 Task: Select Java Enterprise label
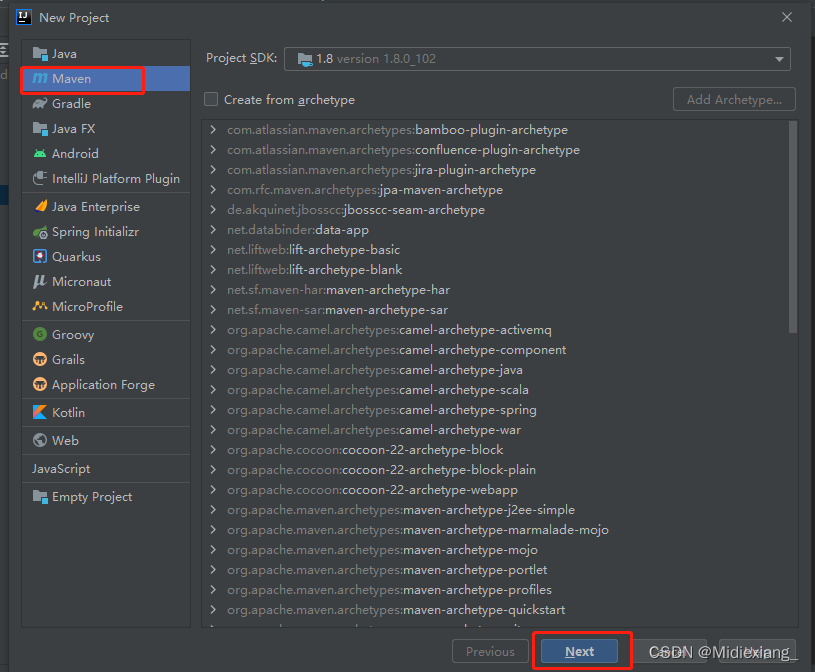pos(96,206)
